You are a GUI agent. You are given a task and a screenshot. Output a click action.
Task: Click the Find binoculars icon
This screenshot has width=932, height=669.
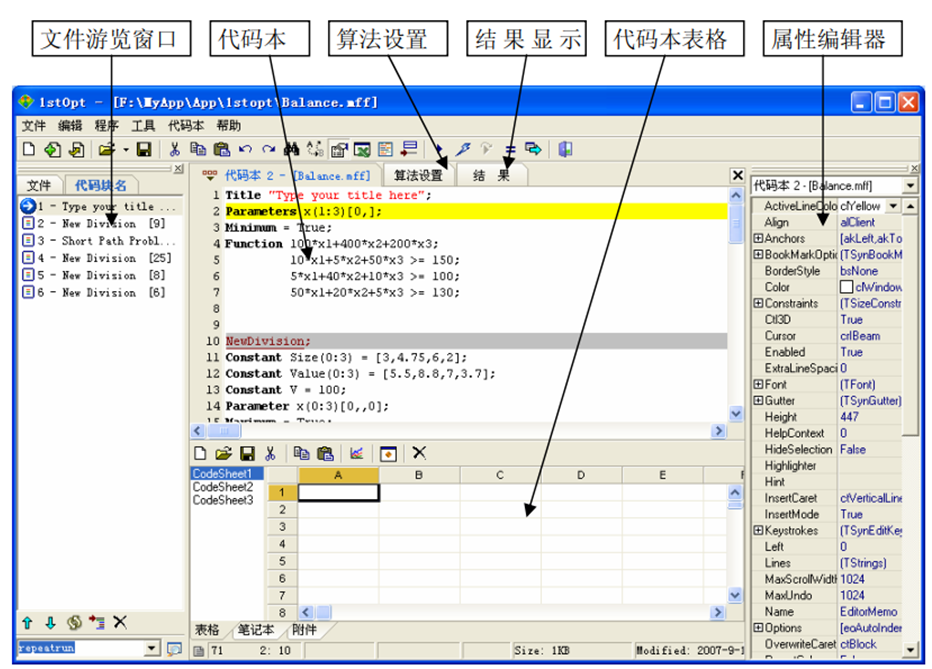[291, 149]
